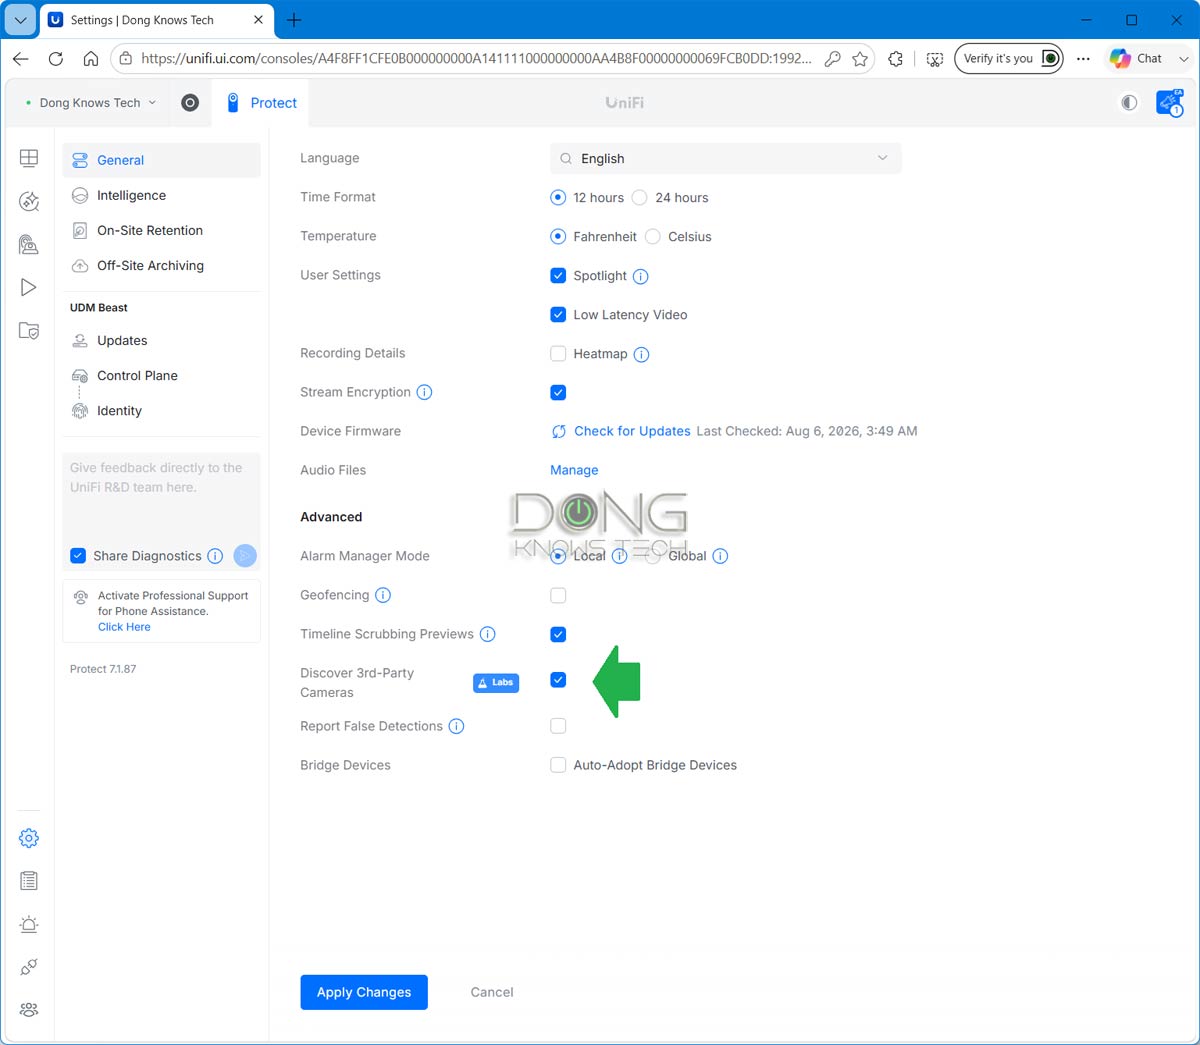Select 12 hours time format
The height and width of the screenshot is (1045, 1200).
pyautogui.click(x=558, y=198)
